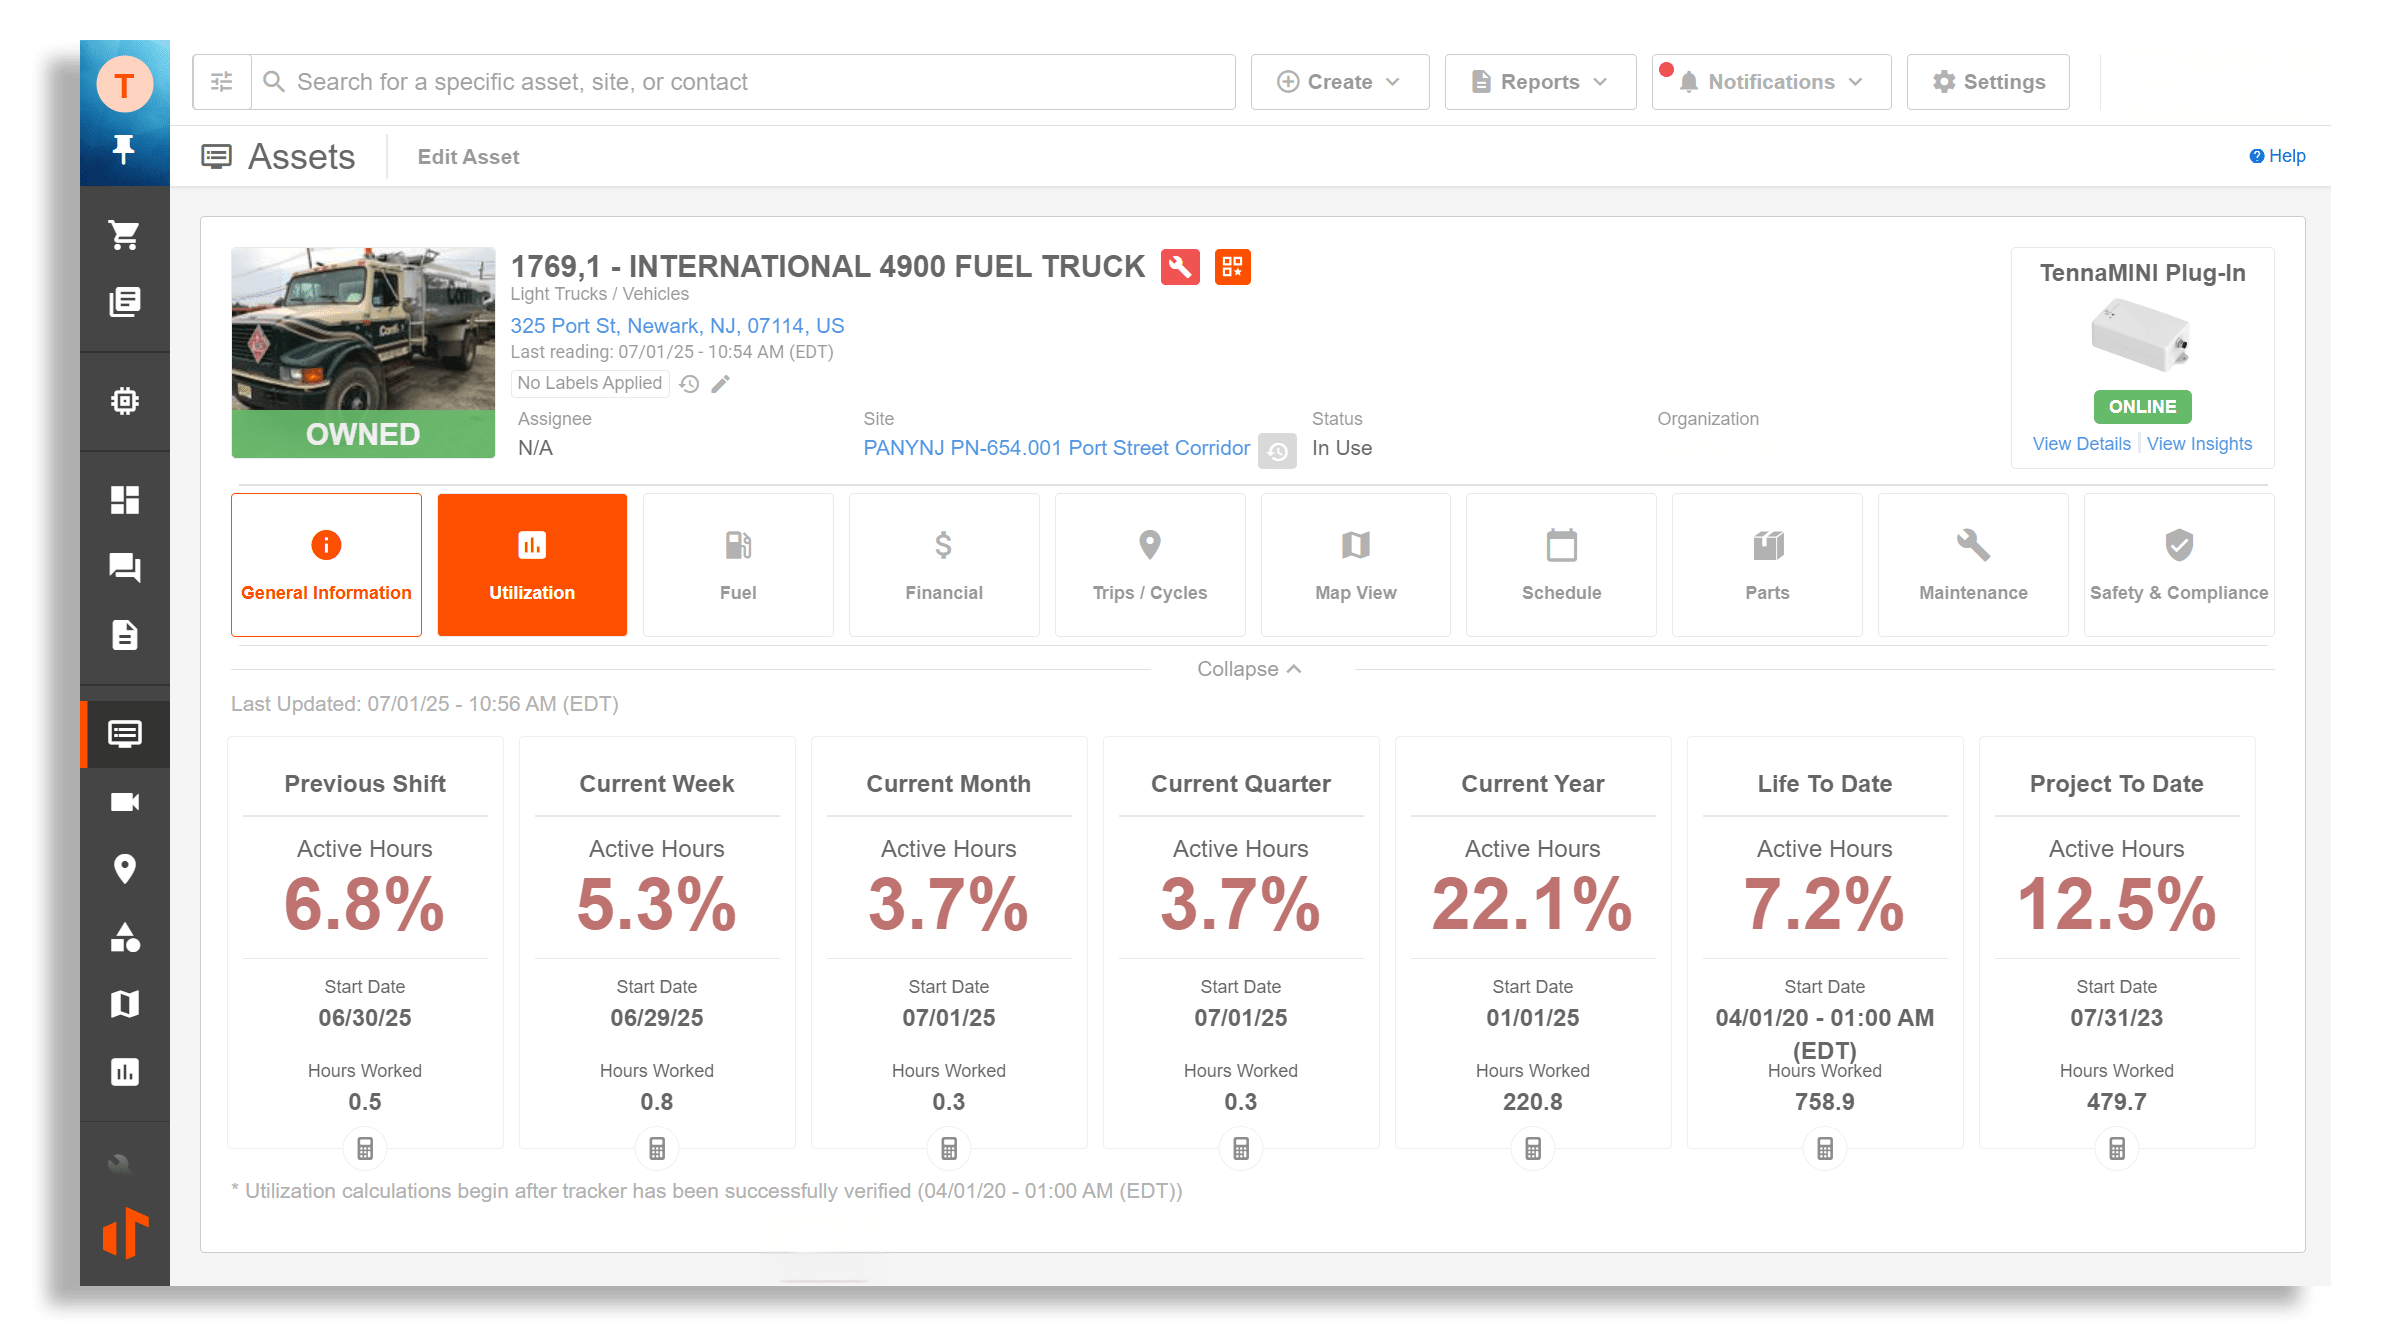Open the Reports dropdown menu
2391x1342 pixels.
1539,82
